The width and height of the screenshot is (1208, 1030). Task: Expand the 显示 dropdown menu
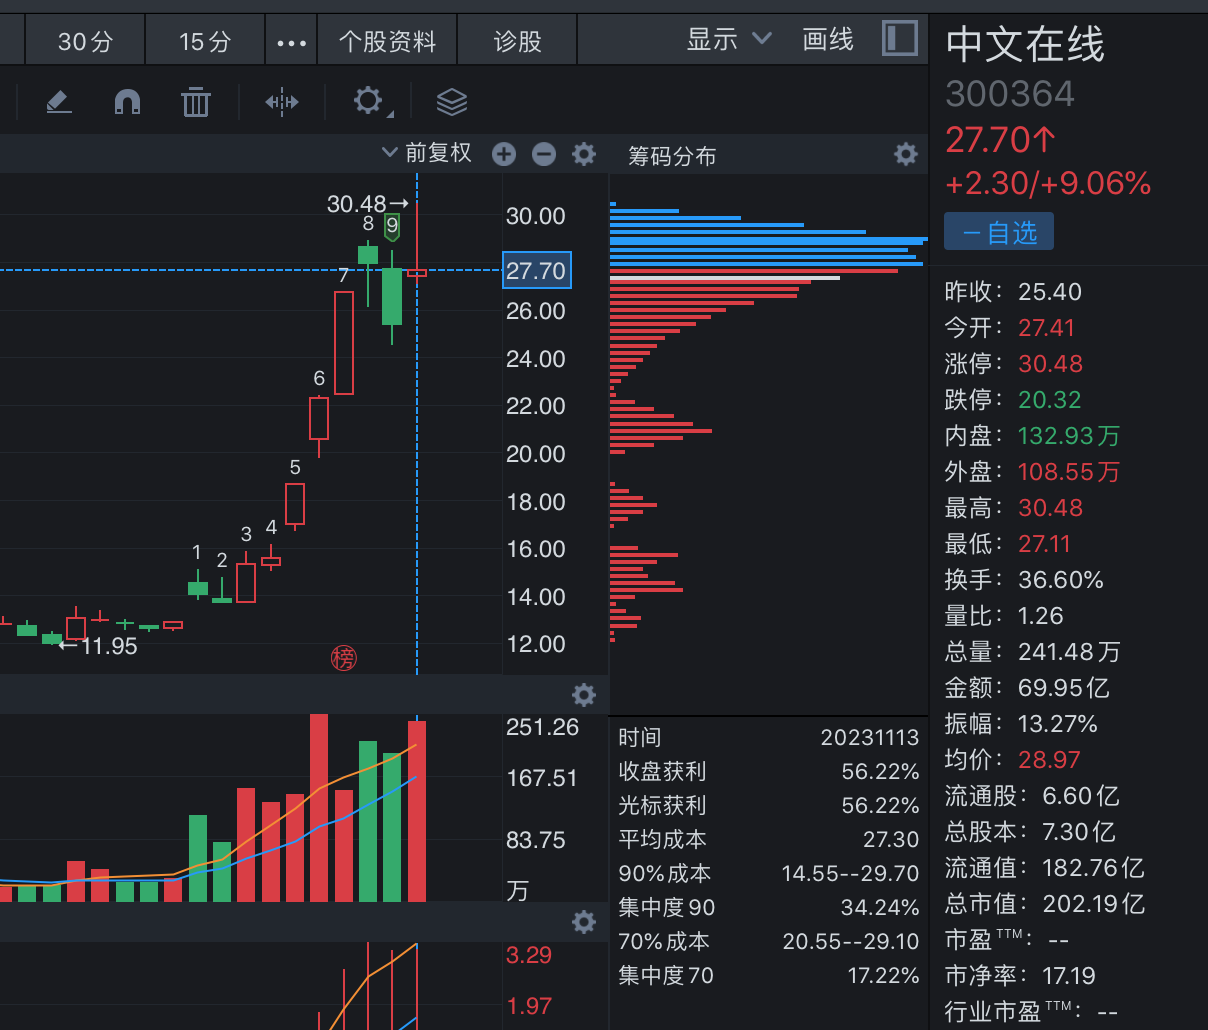tap(729, 40)
